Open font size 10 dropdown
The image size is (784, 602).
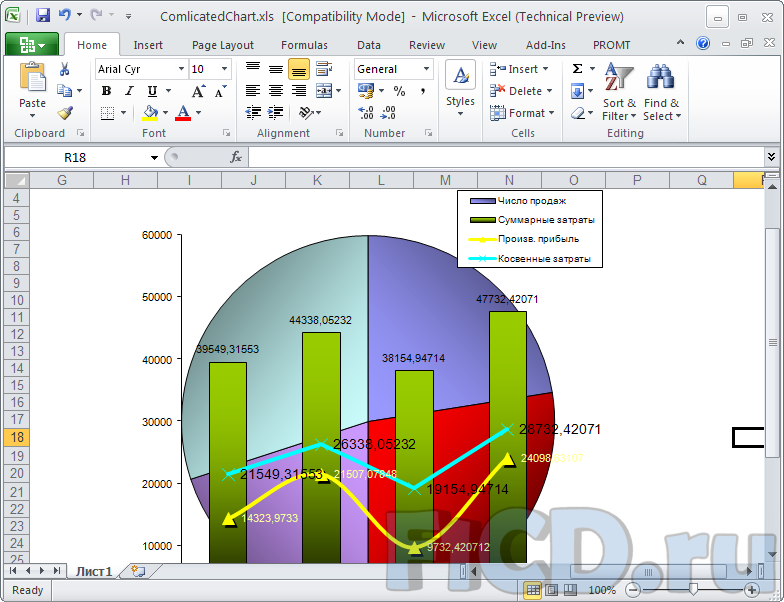pyautogui.click(x=224, y=69)
